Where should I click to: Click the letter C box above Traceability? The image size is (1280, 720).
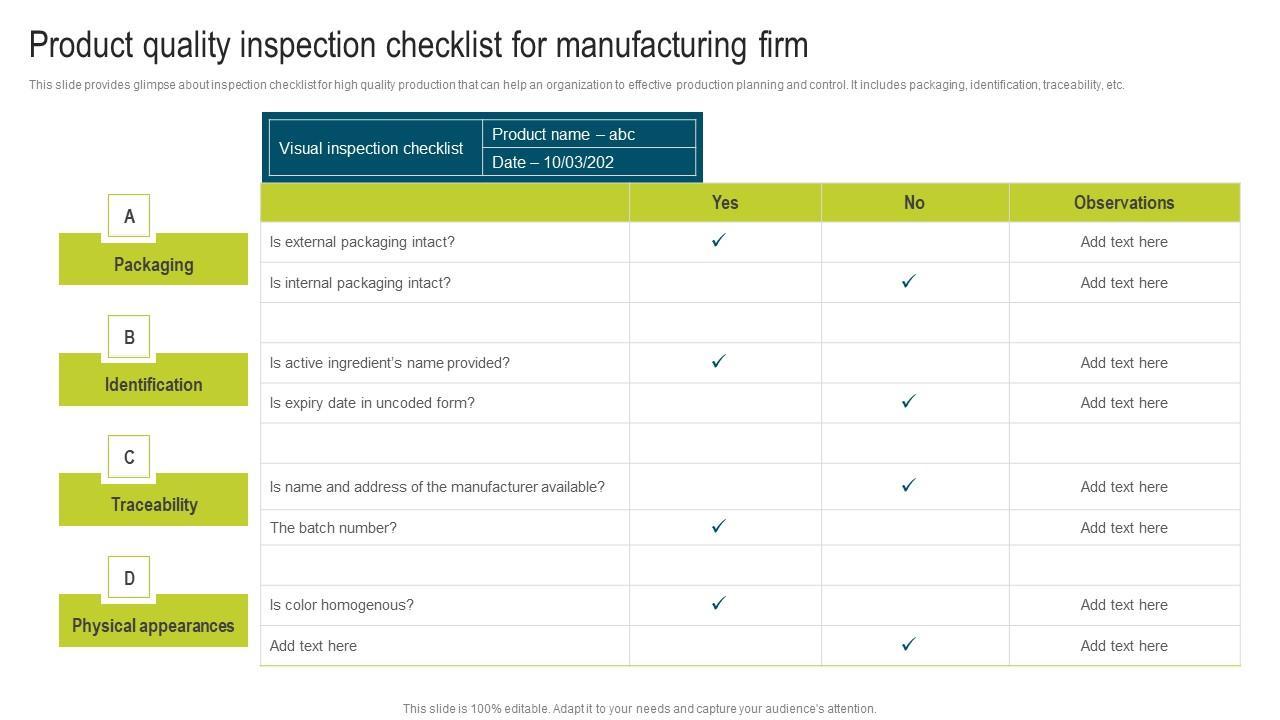point(129,457)
